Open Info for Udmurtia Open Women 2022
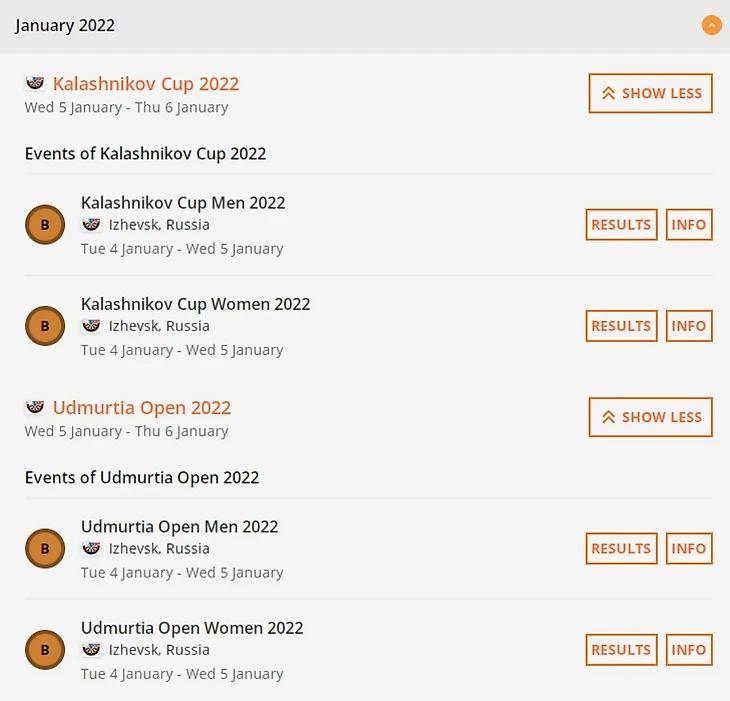 tap(689, 650)
